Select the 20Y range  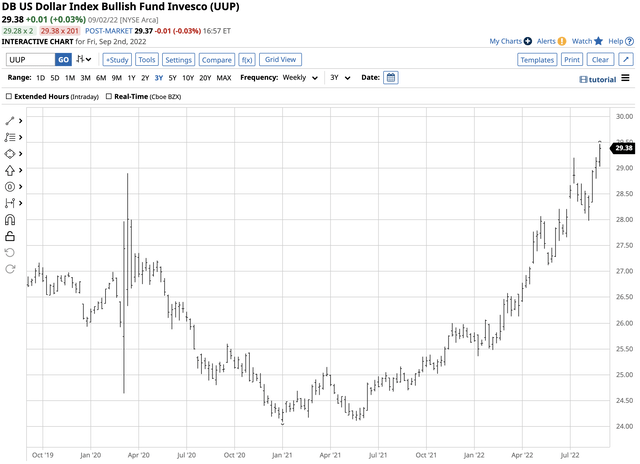205,78
